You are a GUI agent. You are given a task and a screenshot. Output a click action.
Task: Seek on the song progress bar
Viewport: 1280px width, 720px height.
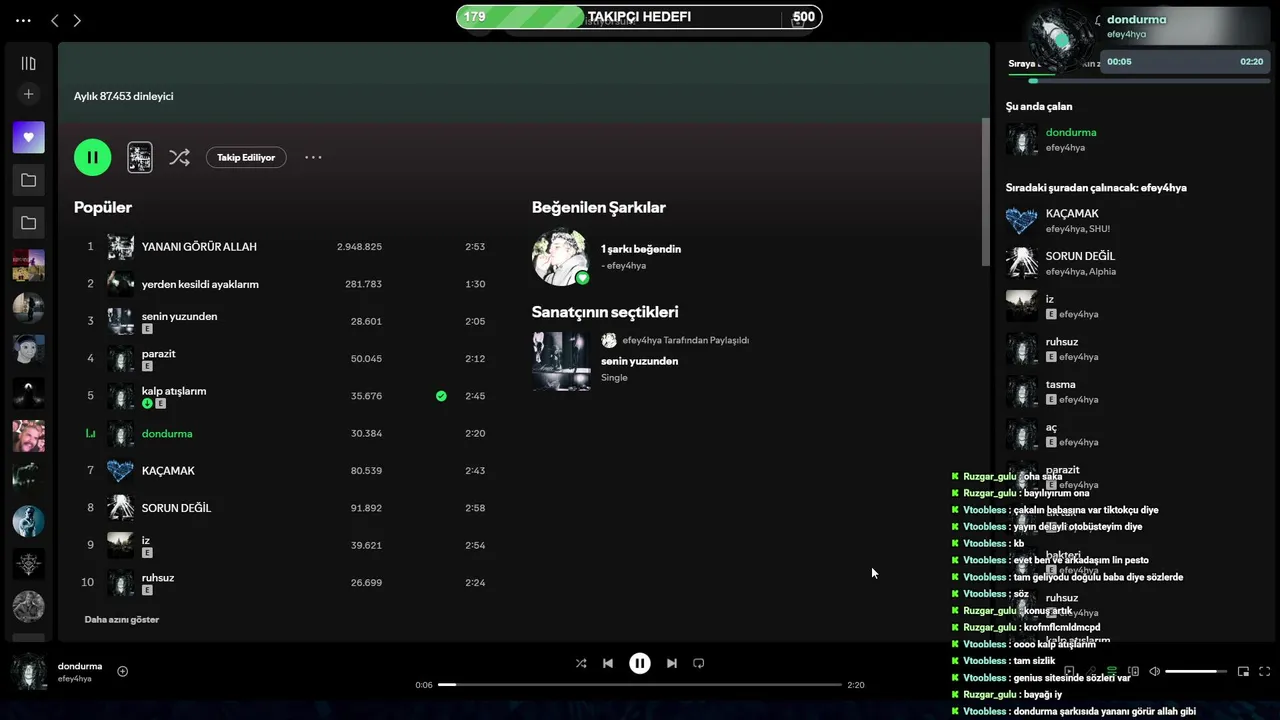(640, 685)
